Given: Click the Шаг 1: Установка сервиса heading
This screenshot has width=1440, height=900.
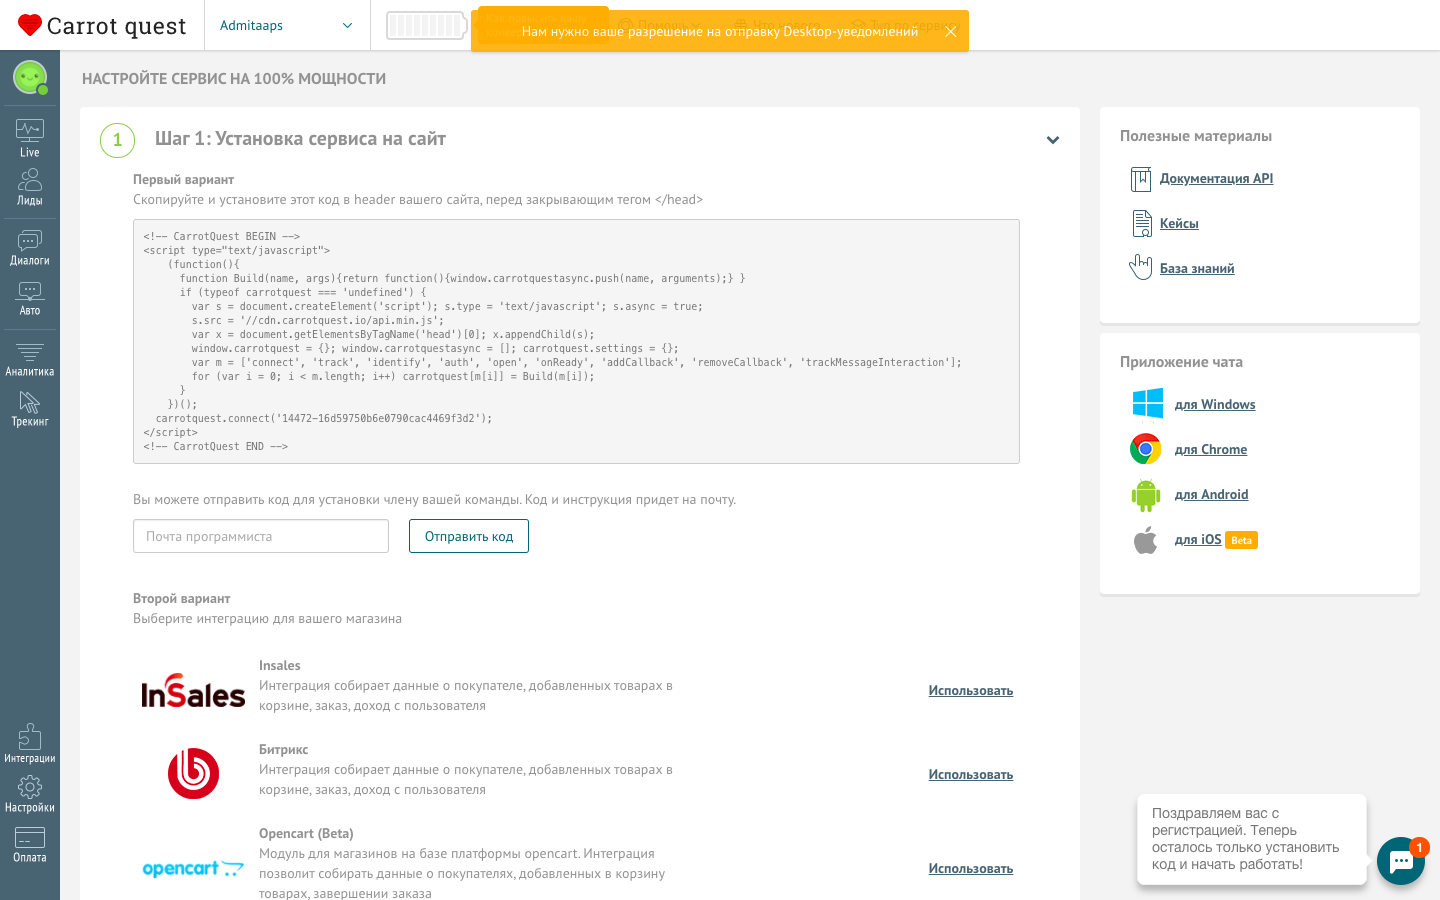Looking at the screenshot, I should [x=300, y=139].
